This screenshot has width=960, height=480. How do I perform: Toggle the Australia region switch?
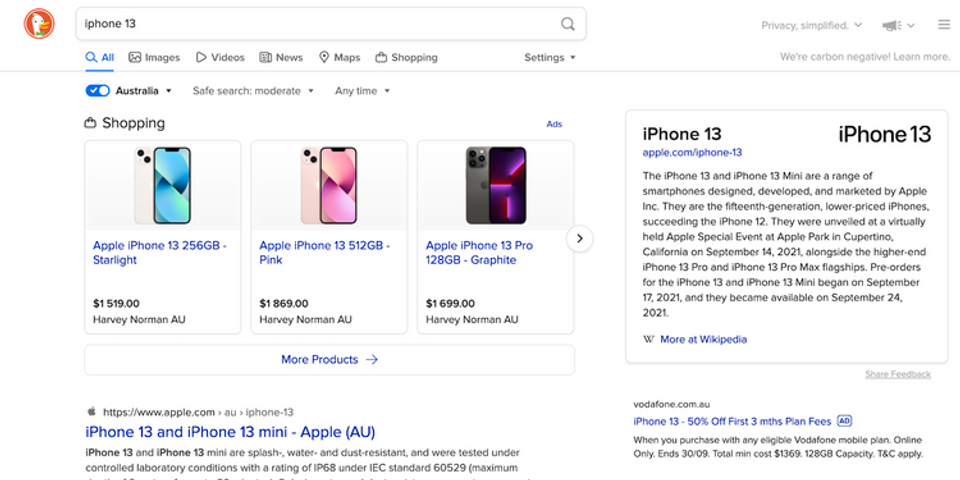coord(97,91)
